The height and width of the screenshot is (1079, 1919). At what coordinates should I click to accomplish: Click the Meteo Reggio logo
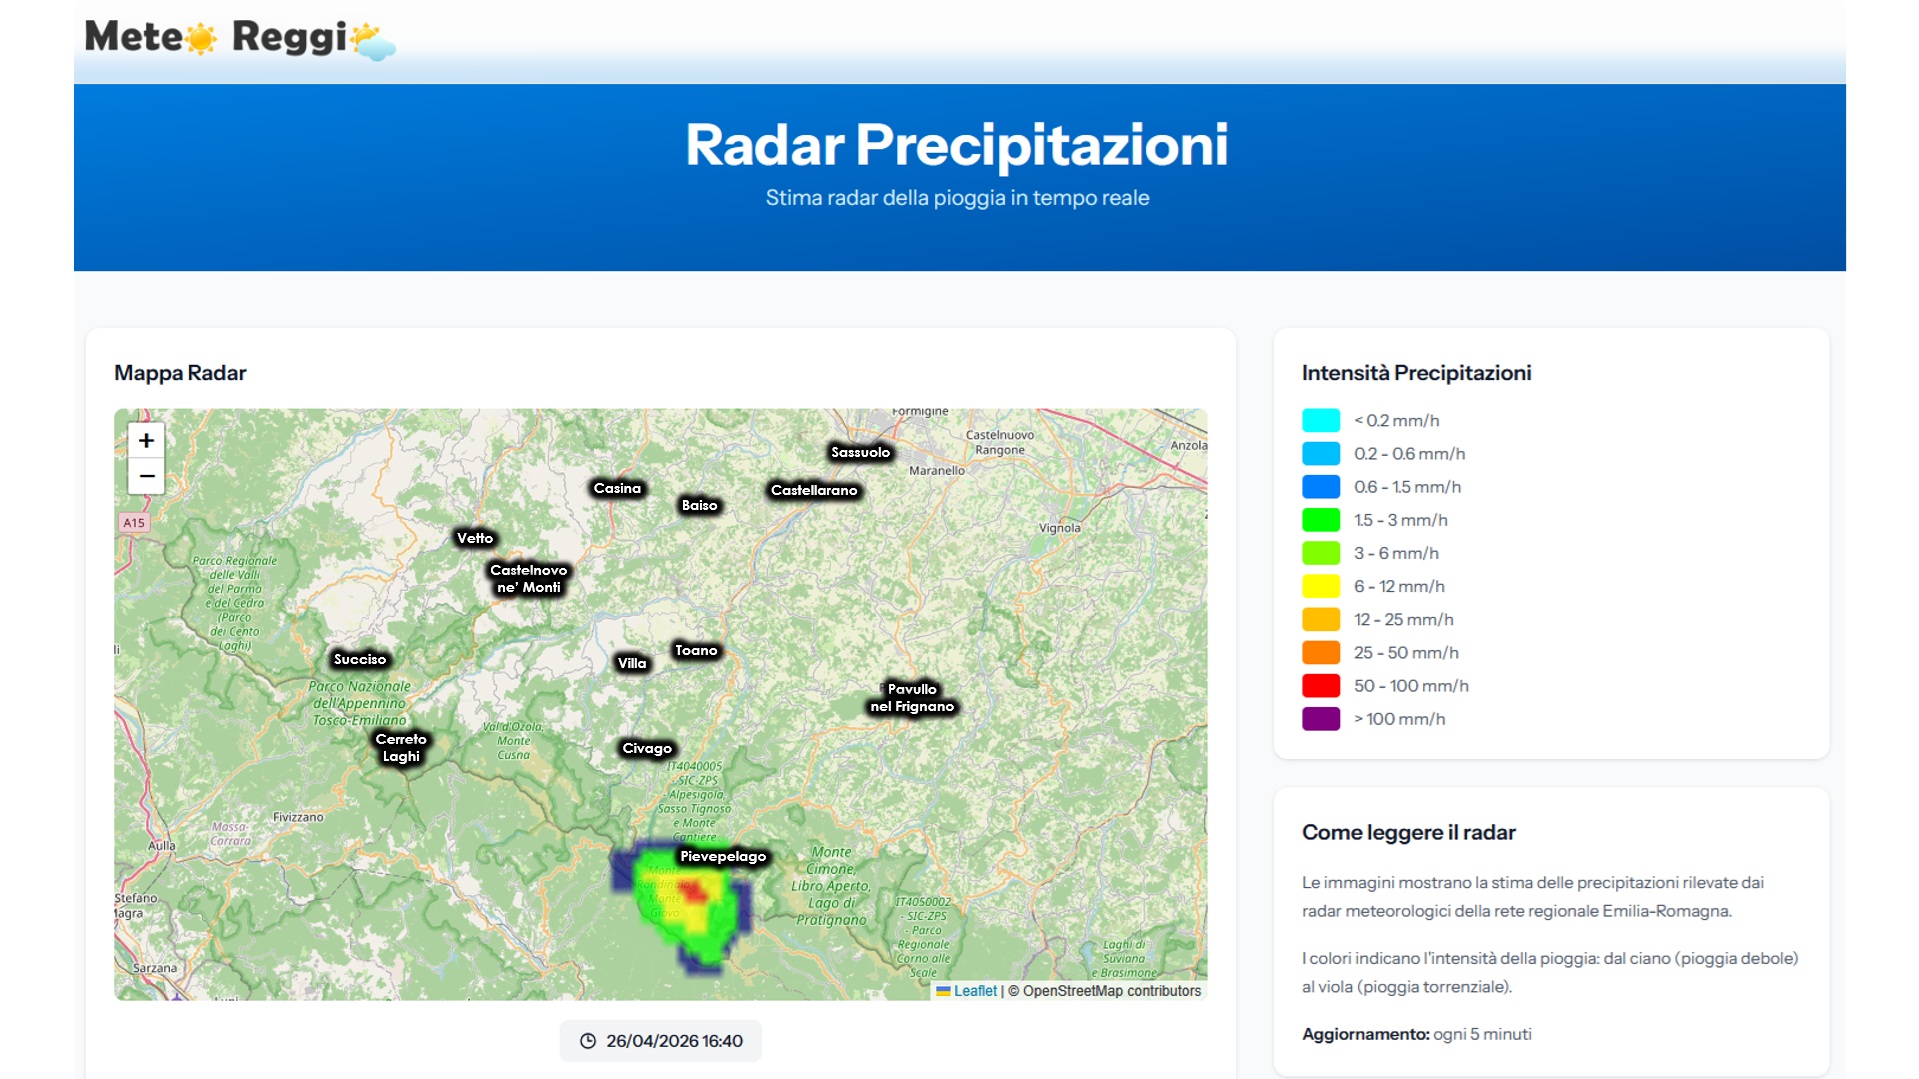tap(240, 39)
